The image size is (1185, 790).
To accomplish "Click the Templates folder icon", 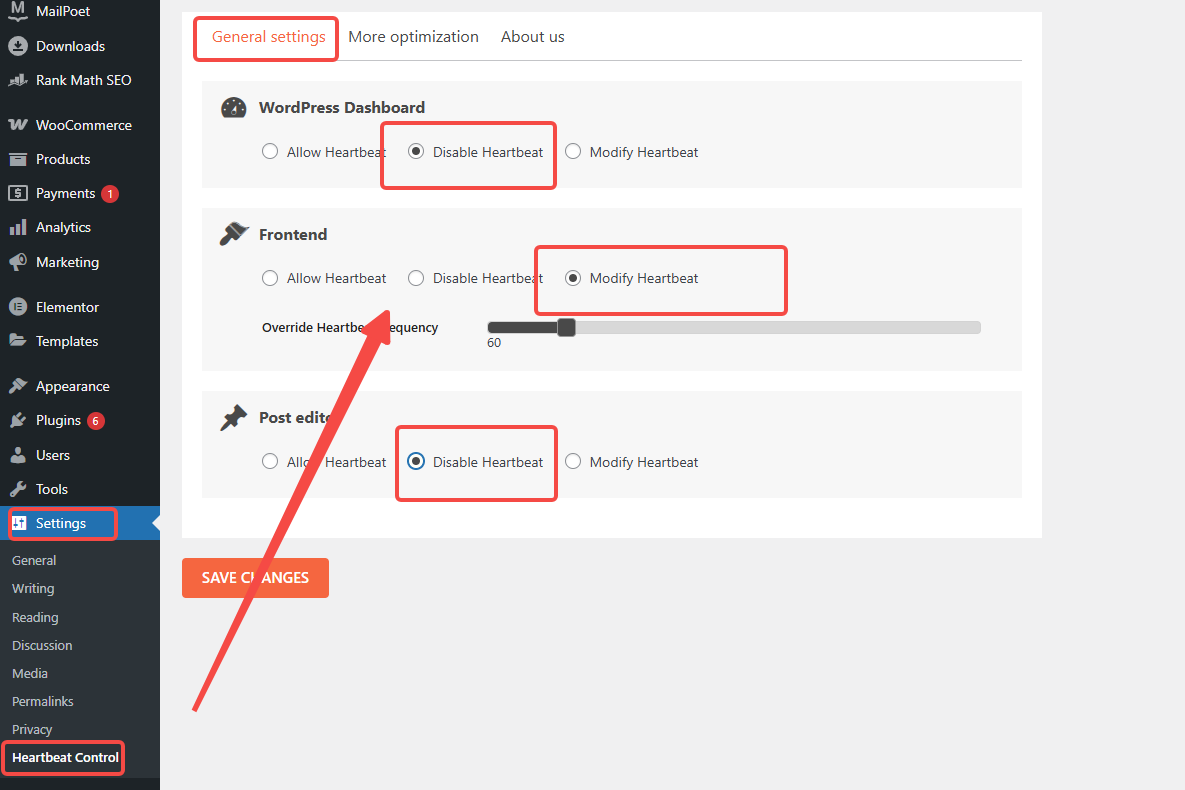I will pyautogui.click(x=18, y=341).
